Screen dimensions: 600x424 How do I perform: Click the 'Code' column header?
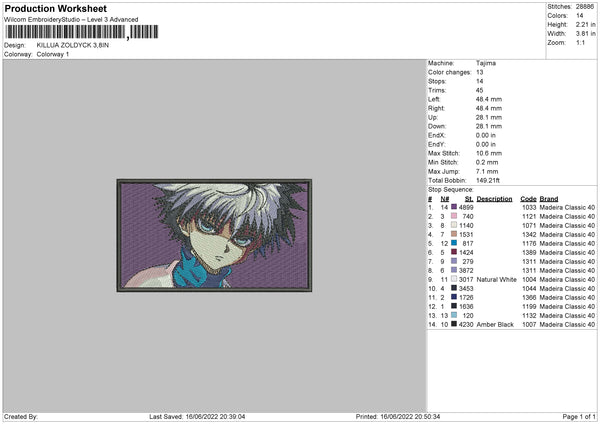(x=528, y=199)
